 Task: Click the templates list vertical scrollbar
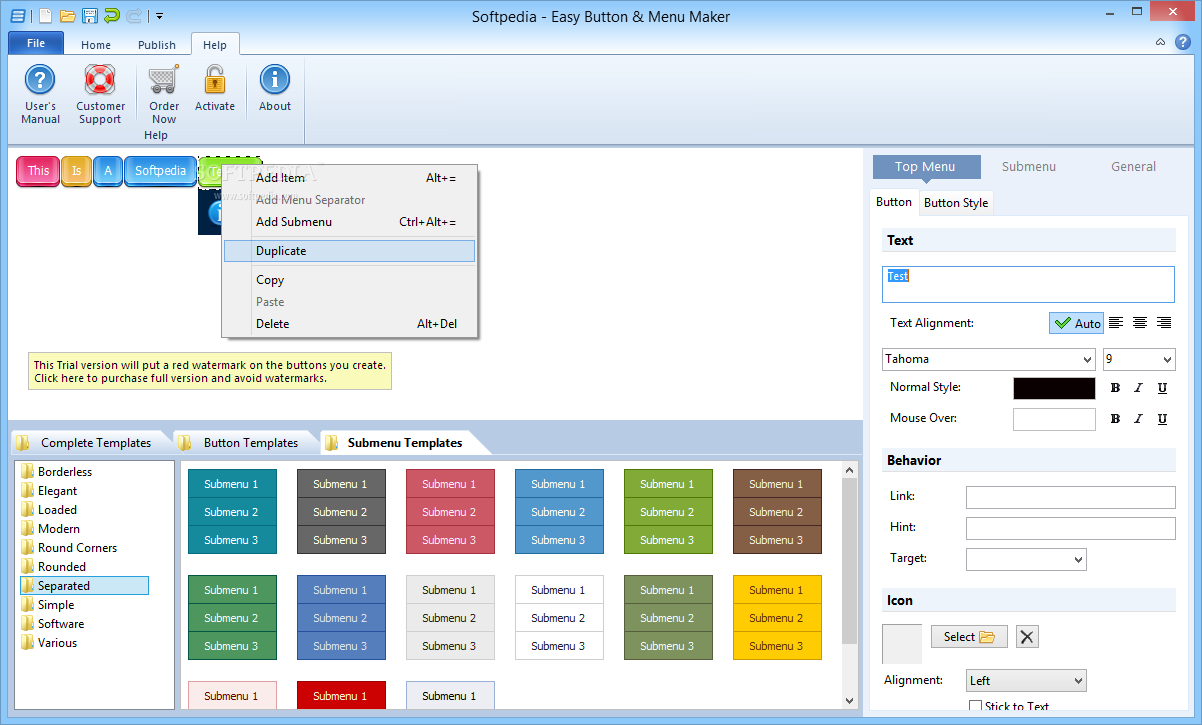[x=850, y=560]
